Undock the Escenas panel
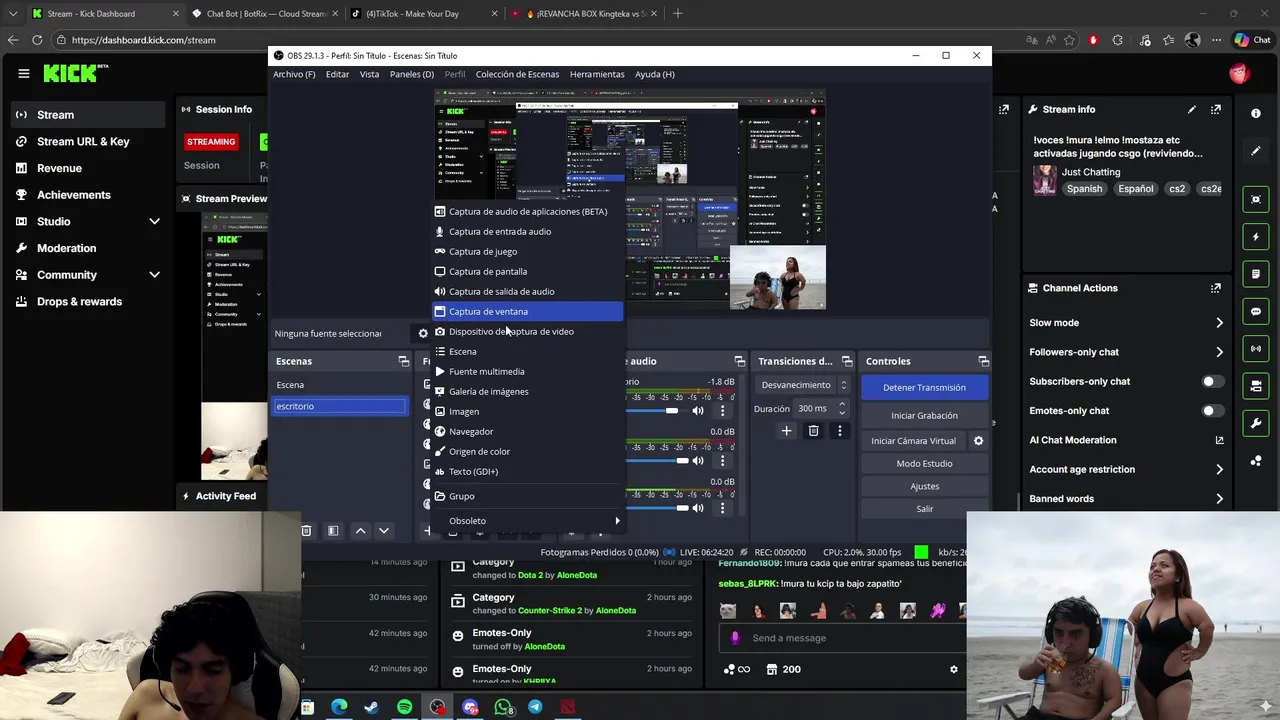The image size is (1280, 720). coord(403,361)
